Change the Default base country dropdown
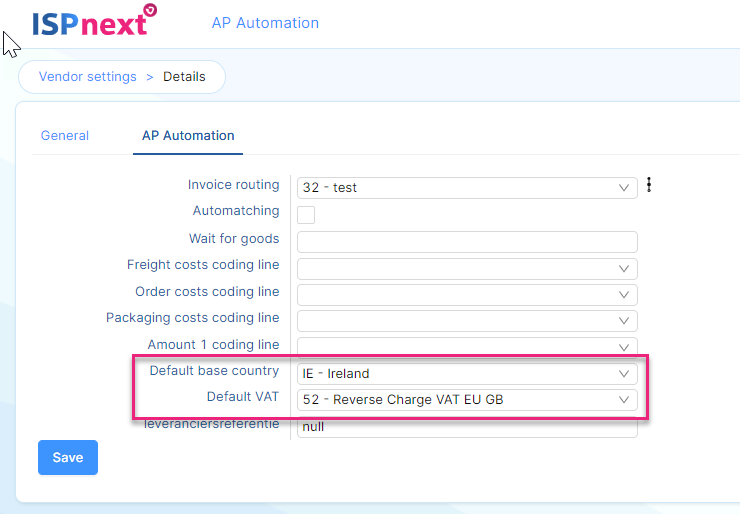The height and width of the screenshot is (514, 740). coord(467,373)
